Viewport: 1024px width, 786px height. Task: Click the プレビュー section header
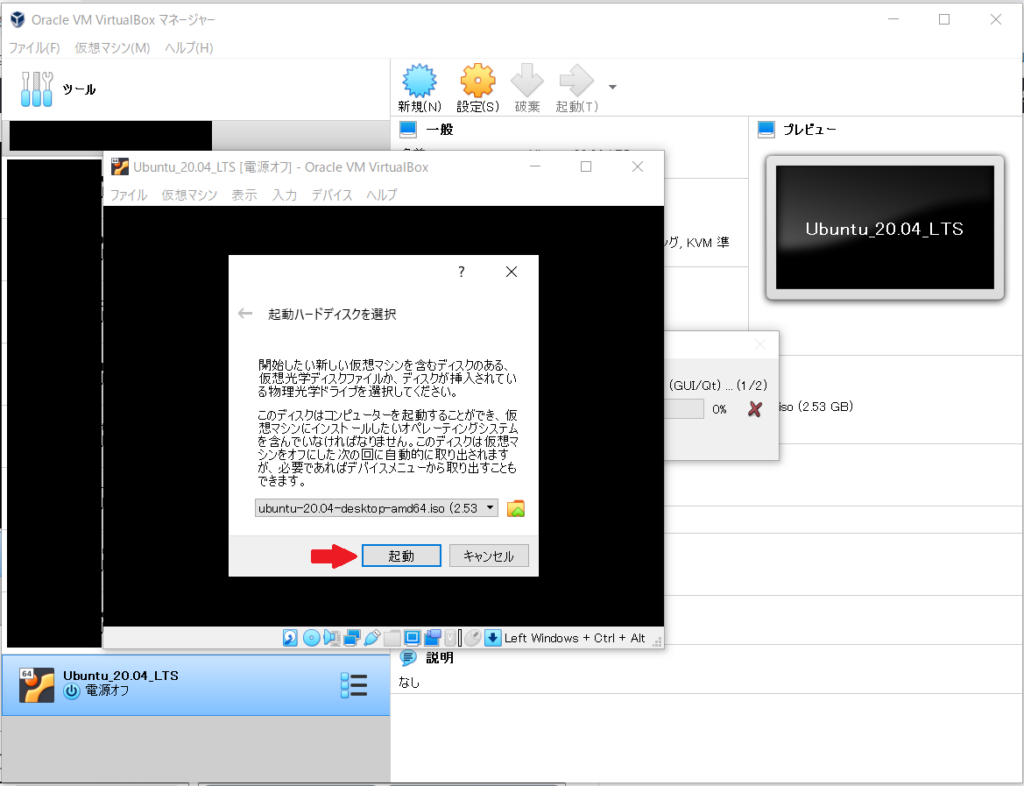click(x=809, y=129)
